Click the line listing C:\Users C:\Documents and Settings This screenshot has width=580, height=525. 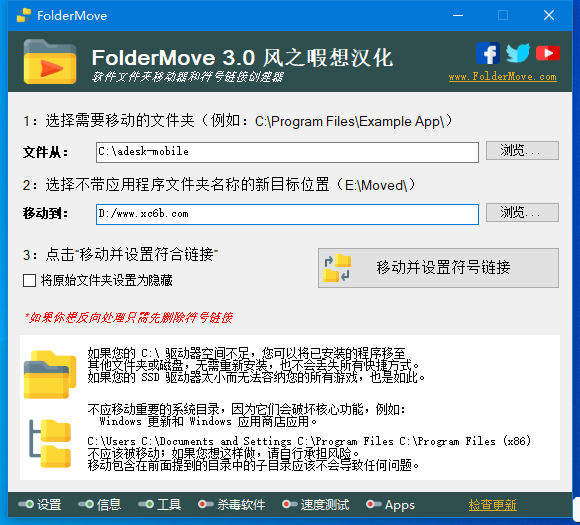click(309, 441)
